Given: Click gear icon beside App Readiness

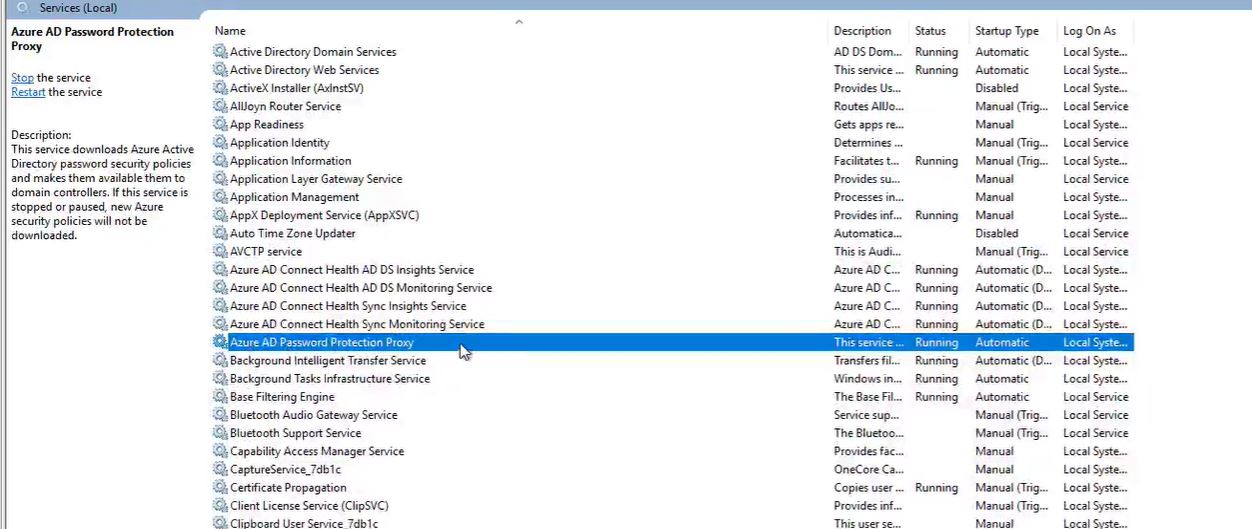Looking at the screenshot, I should (x=220, y=125).
